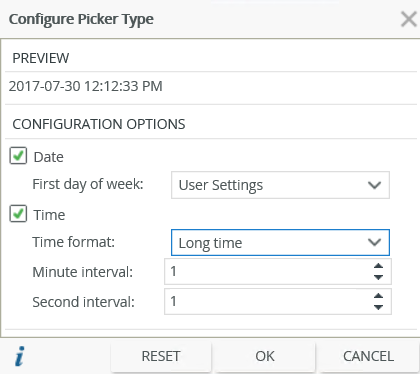Select the preview date-time text
The image size is (420, 374).
point(86,86)
